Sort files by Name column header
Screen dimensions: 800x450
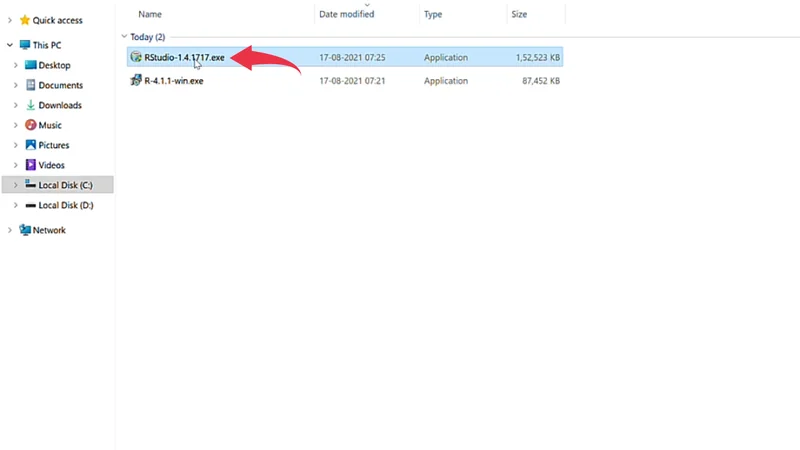point(150,14)
